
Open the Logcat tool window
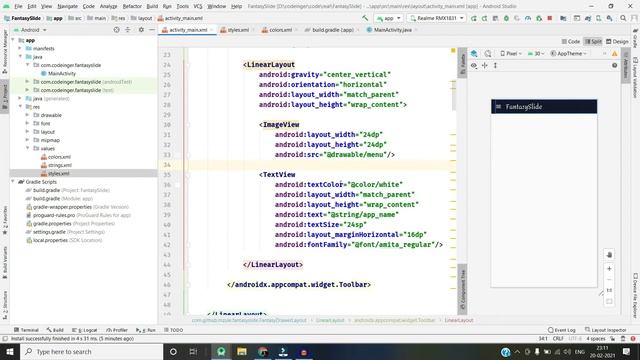click(x=85, y=330)
